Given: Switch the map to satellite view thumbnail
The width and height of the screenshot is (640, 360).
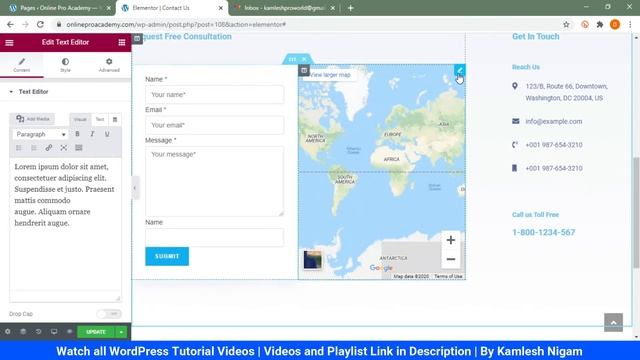Looking at the screenshot, I should pos(313,260).
